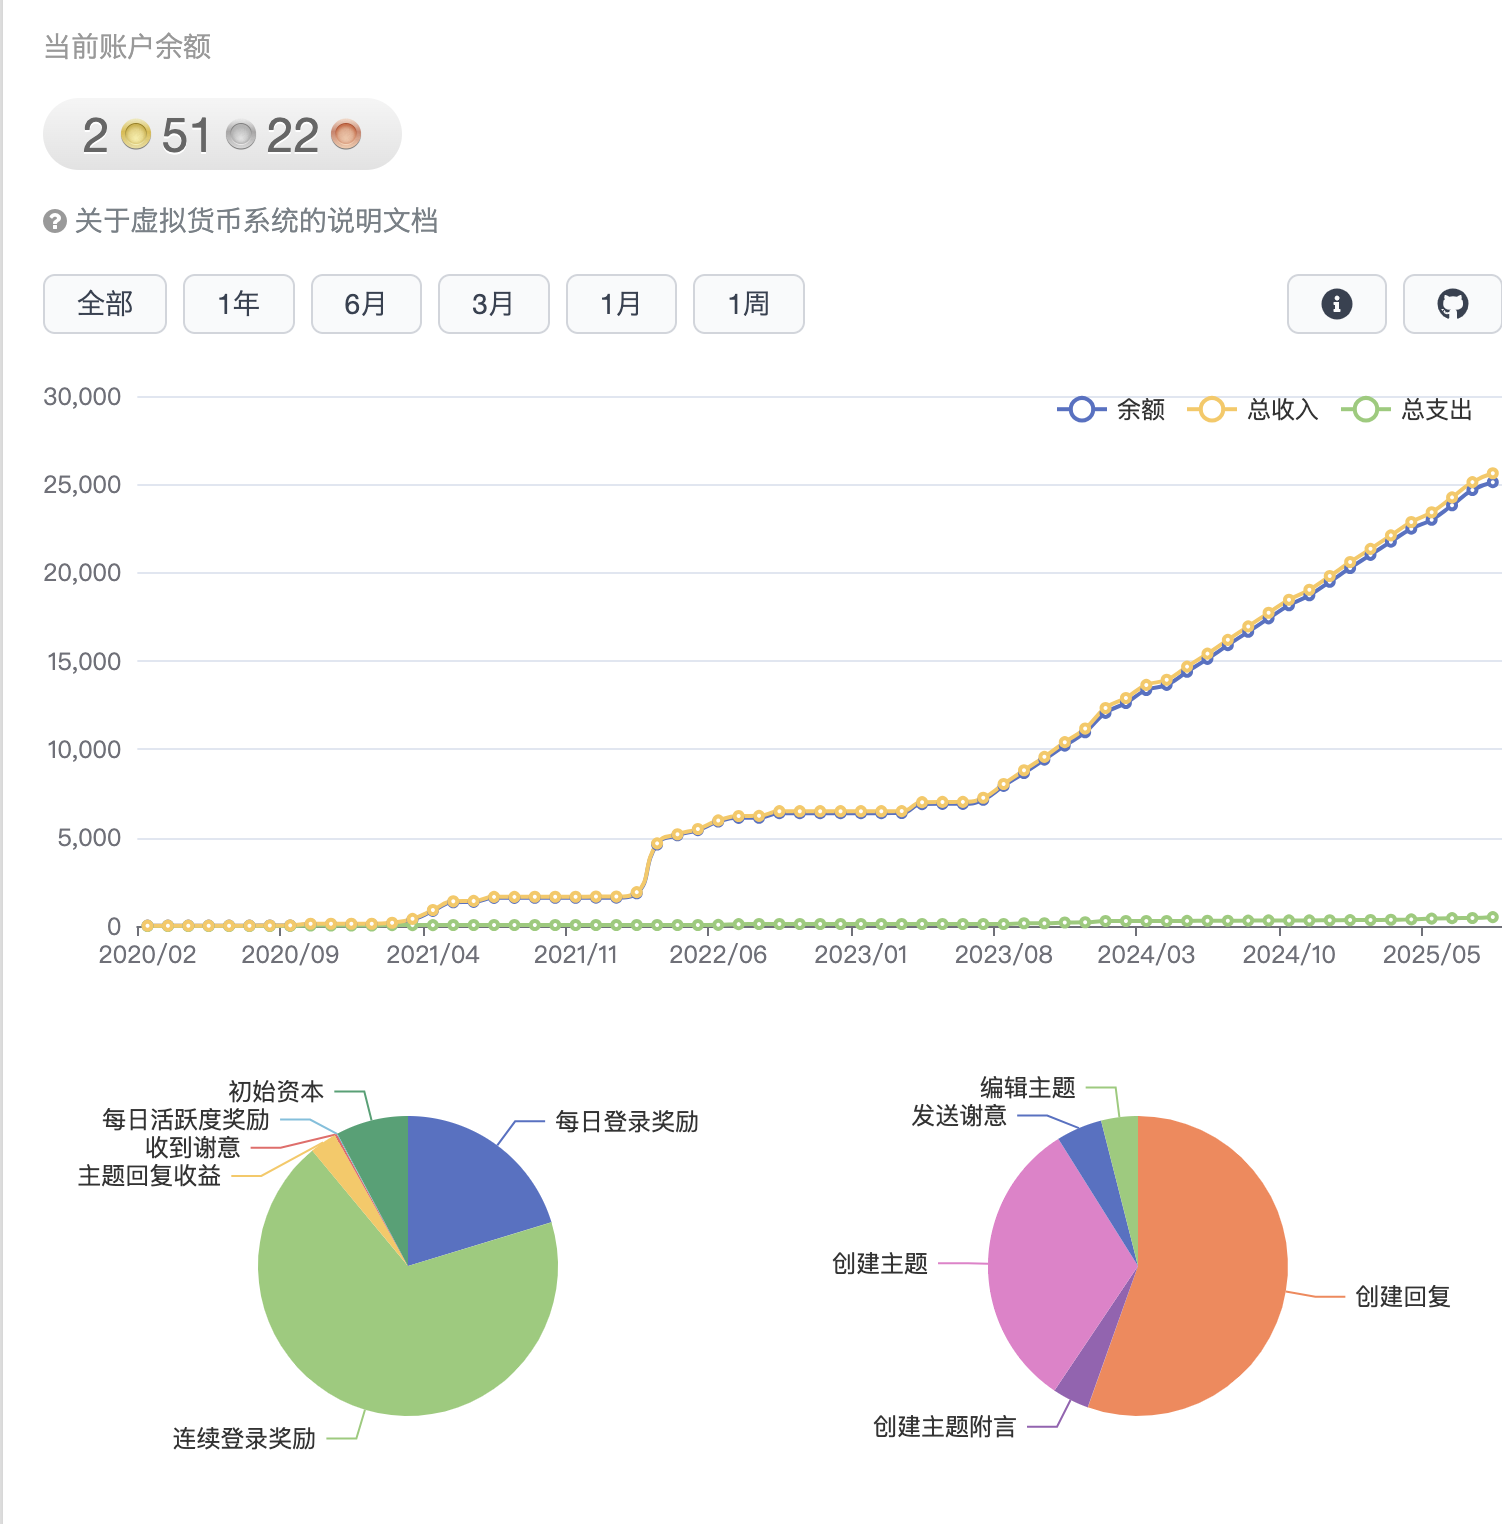
Task: Click the 发送谢意 pie label
Action: coord(959,1115)
